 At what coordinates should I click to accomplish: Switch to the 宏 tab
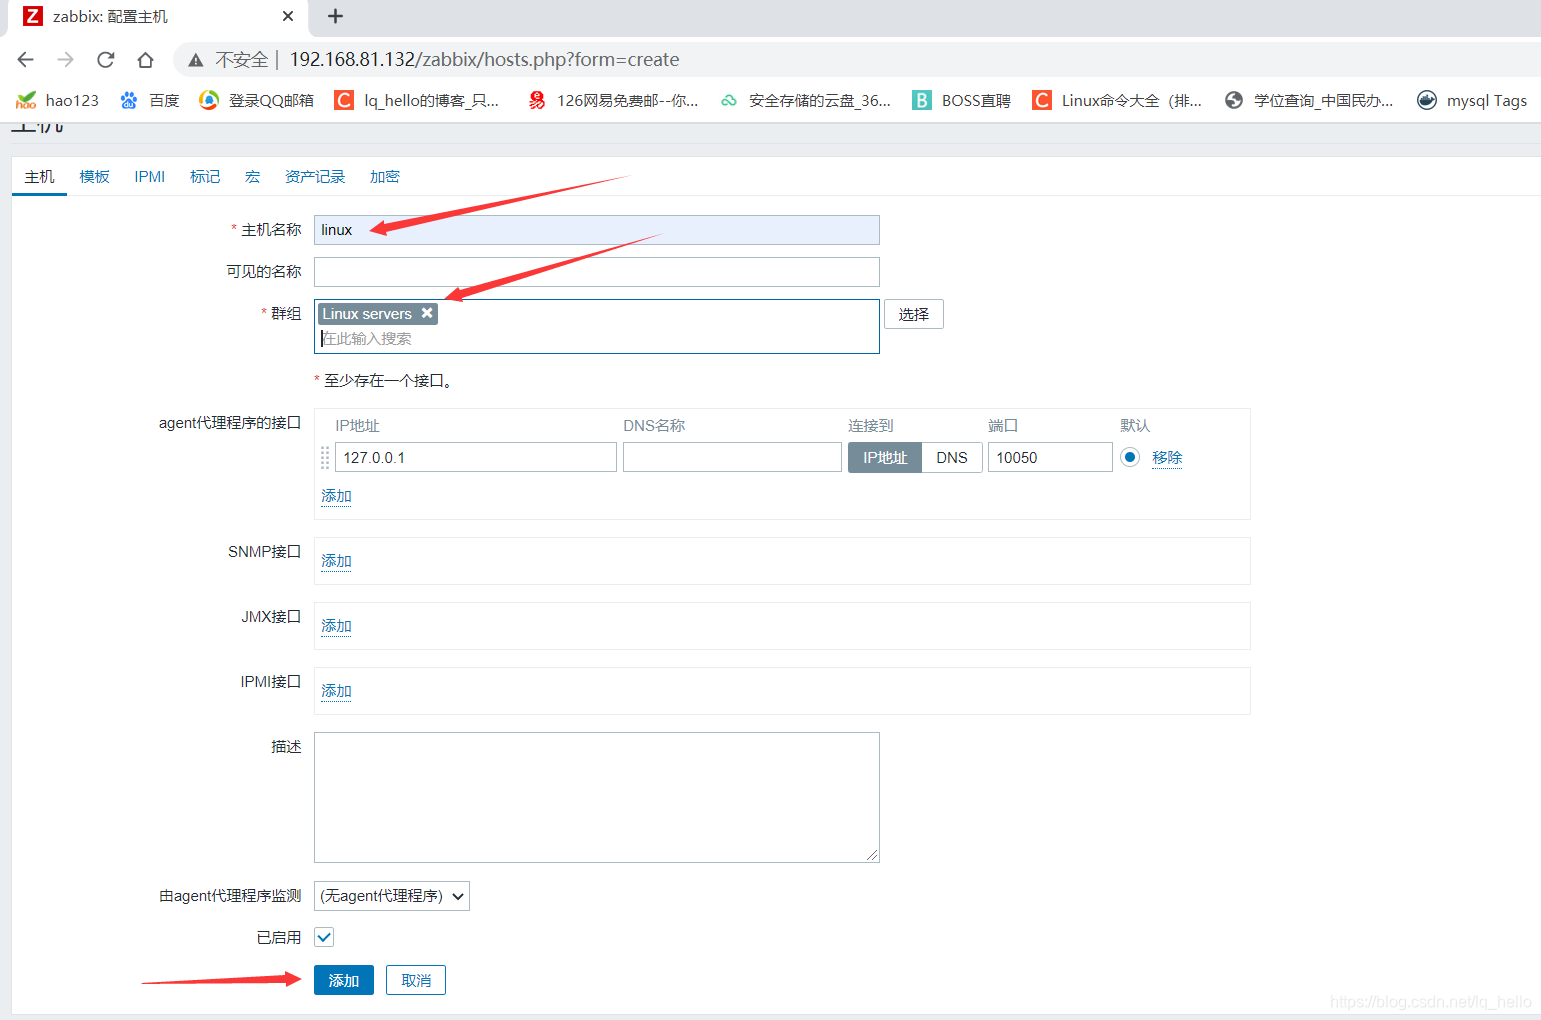[252, 177]
